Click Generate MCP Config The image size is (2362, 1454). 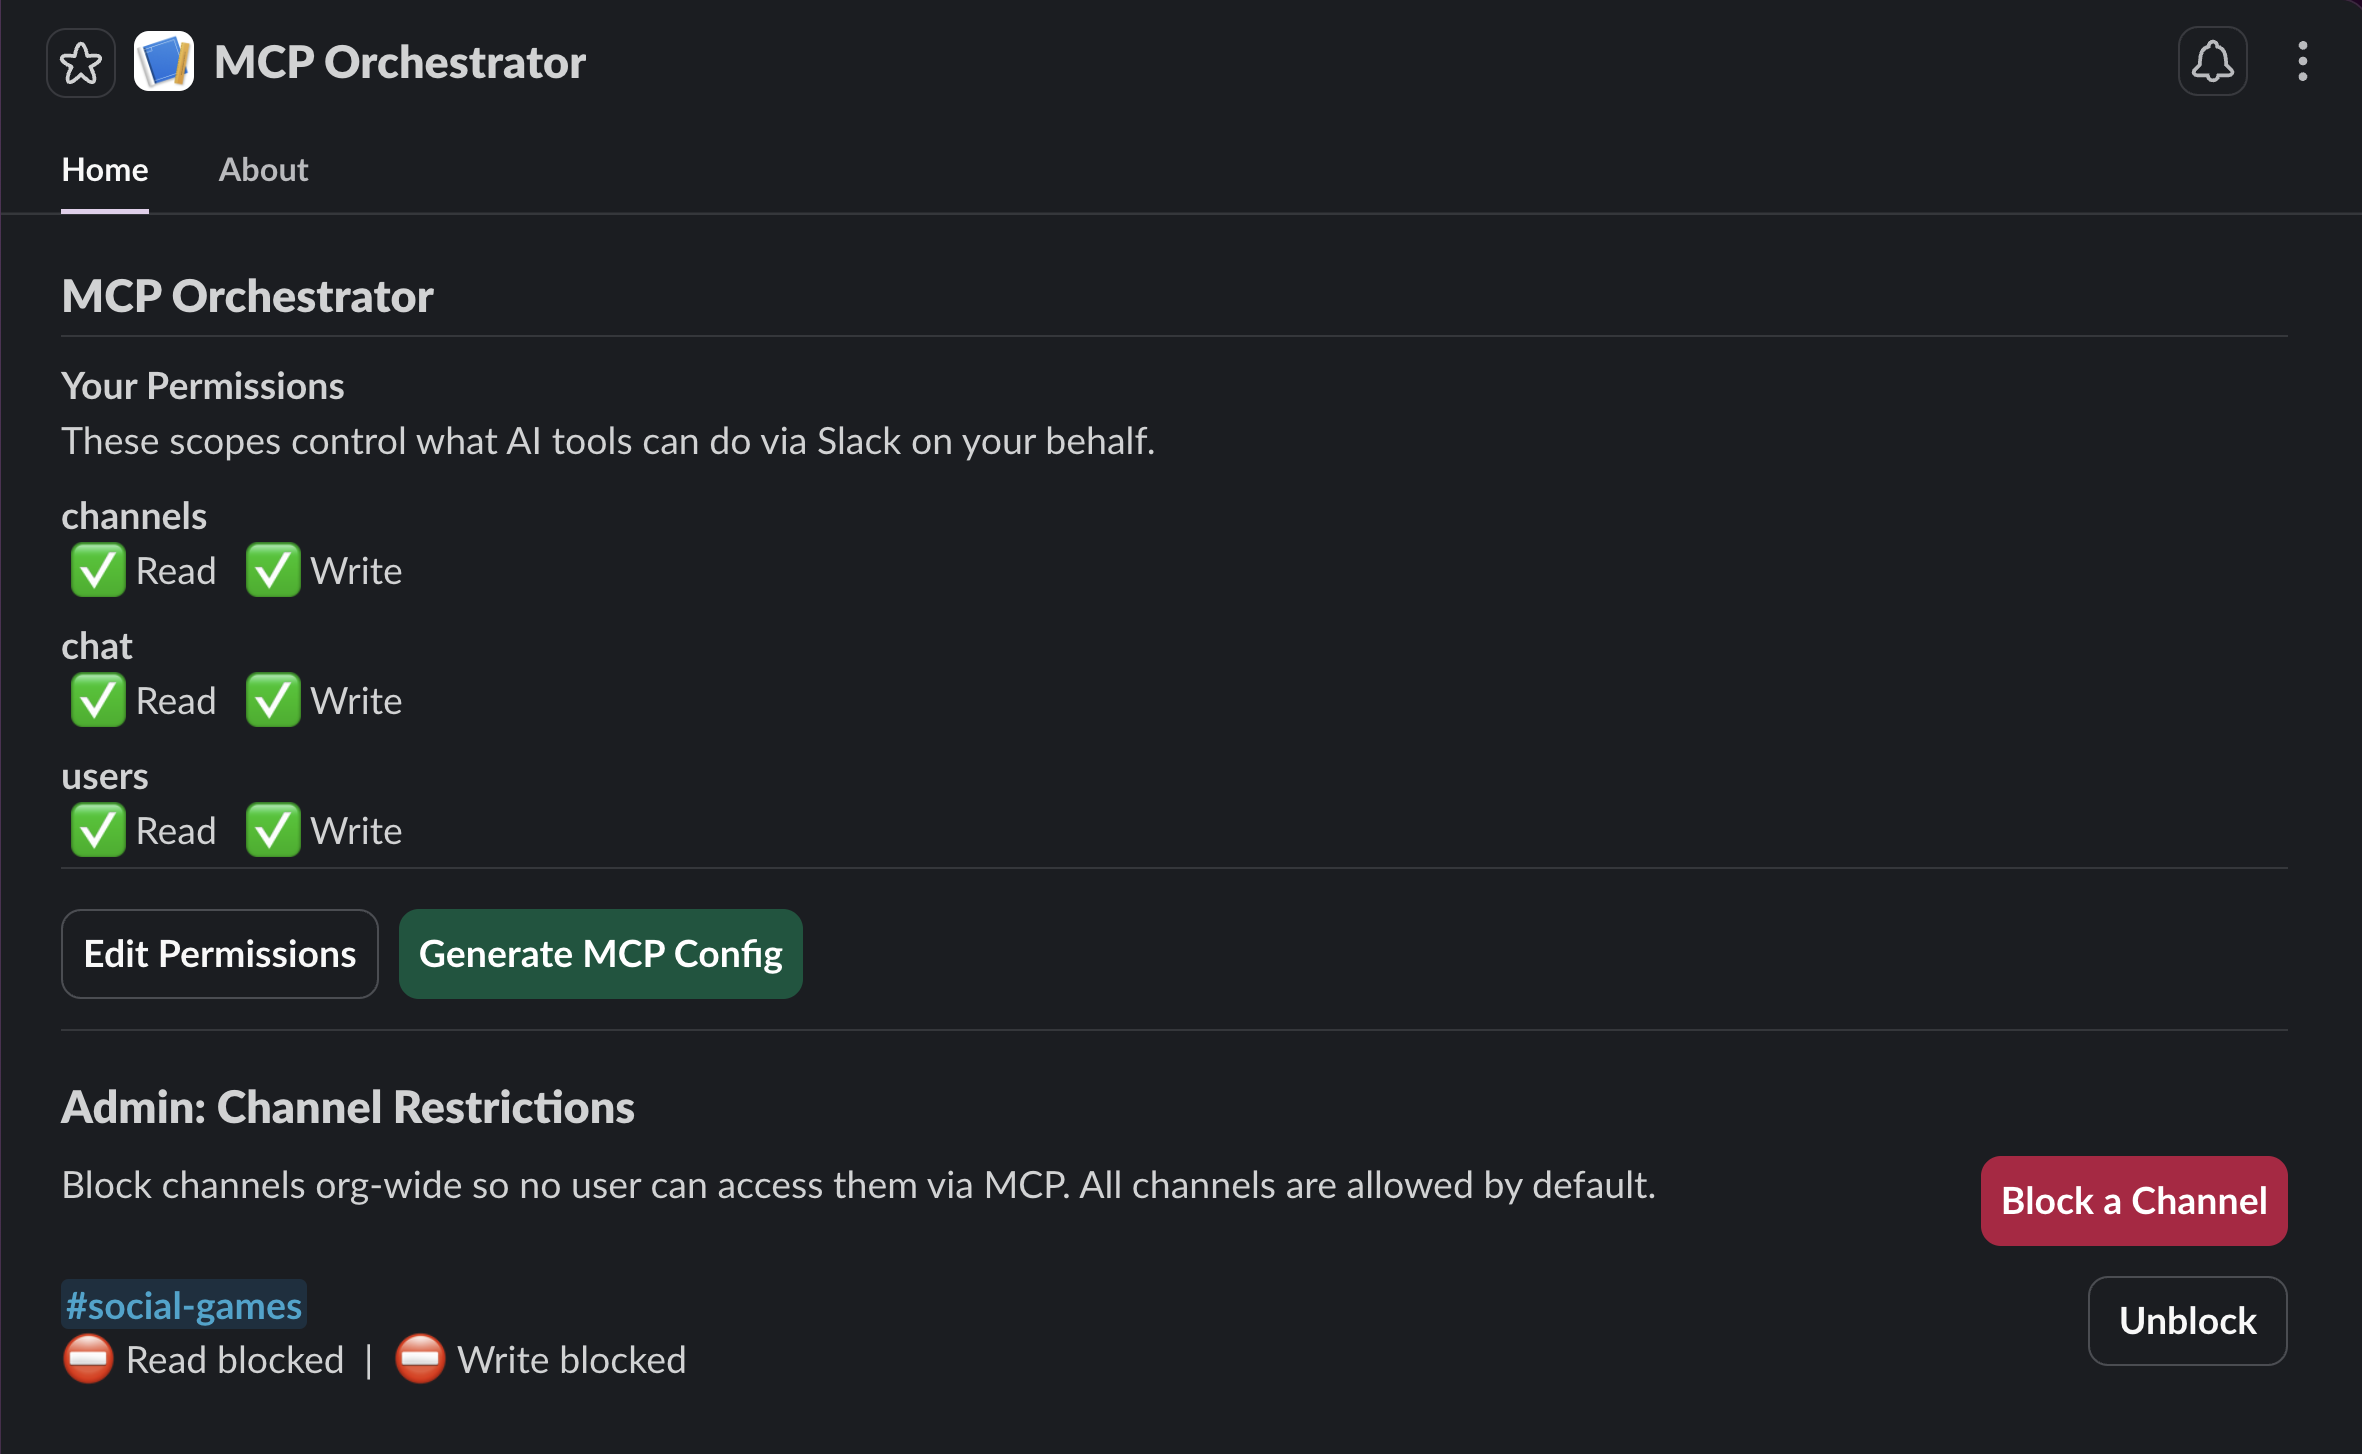pos(600,953)
